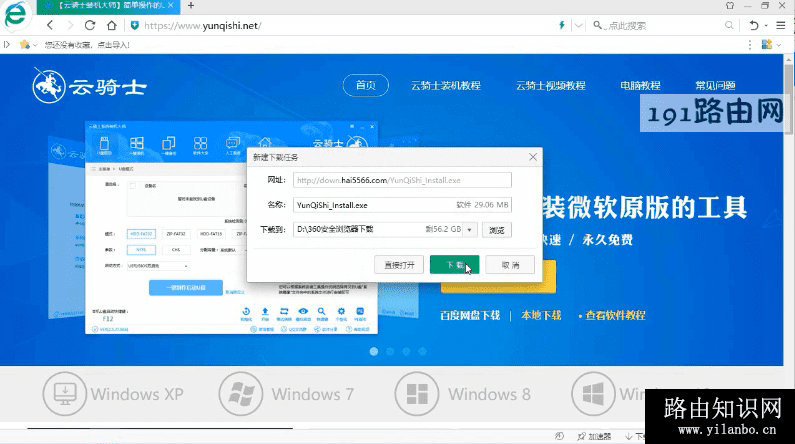
Task: Open 云骑士视频教程 in the nav bar
Action: tap(551, 86)
